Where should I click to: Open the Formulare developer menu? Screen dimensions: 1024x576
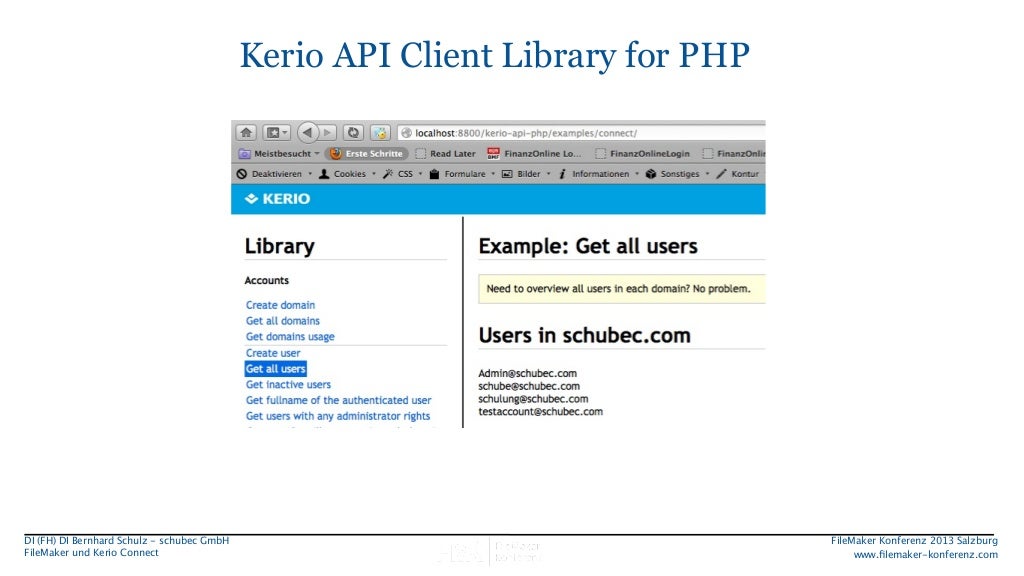(462, 174)
